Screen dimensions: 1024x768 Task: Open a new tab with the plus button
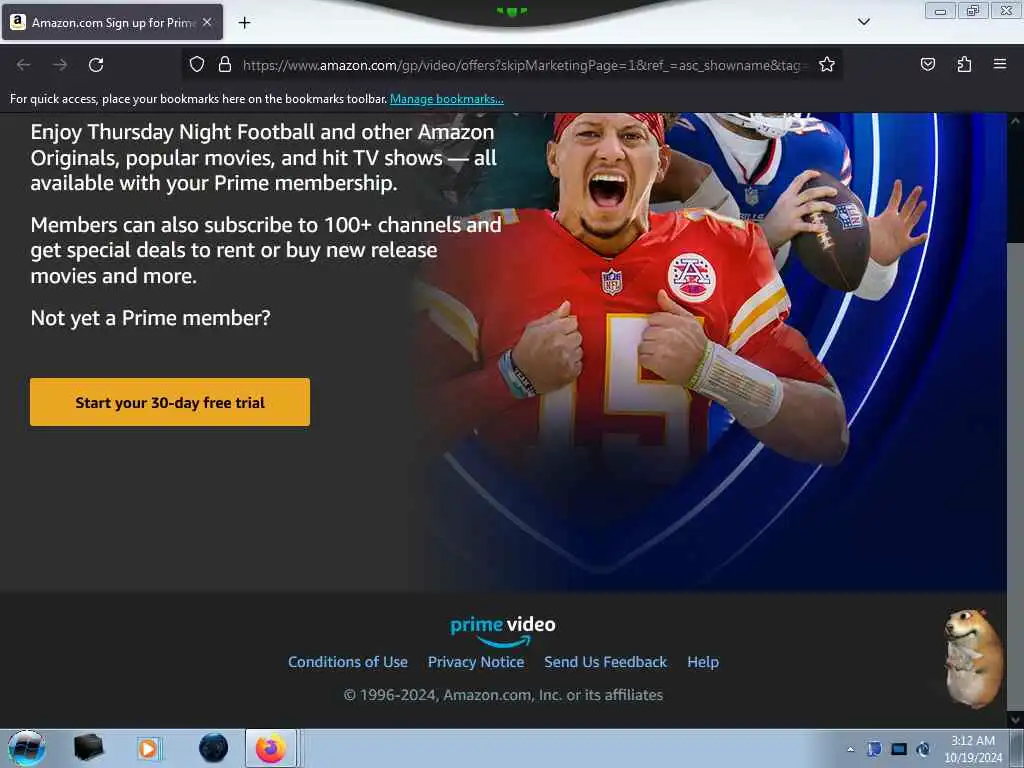coord(244,23)
